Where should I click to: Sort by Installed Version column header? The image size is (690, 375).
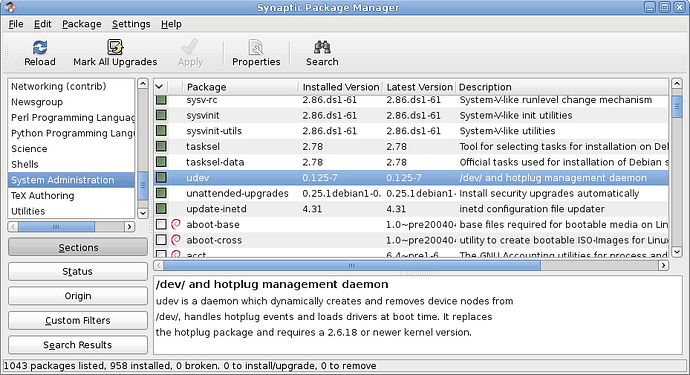(341, 87)
